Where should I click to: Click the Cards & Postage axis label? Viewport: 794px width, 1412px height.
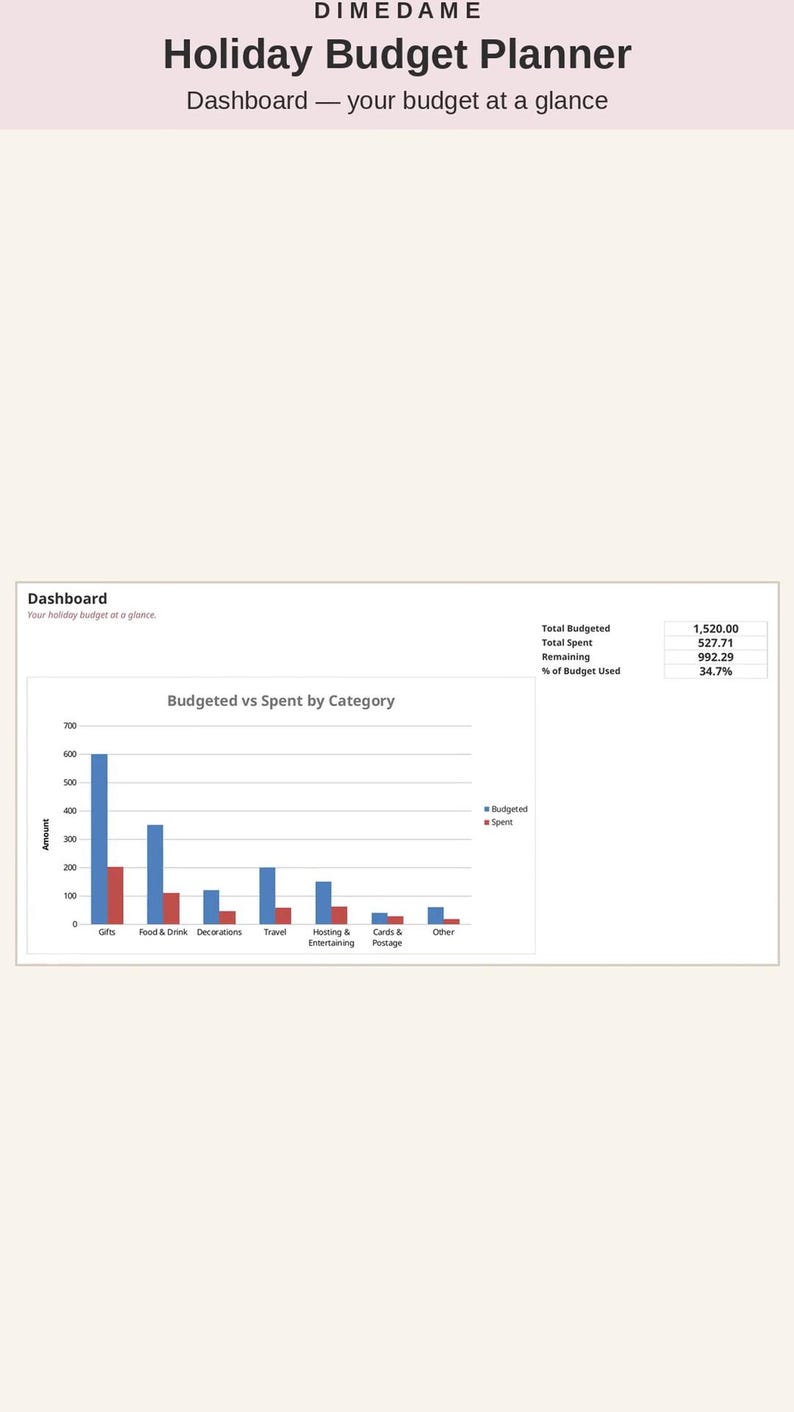tap(387, 937)
